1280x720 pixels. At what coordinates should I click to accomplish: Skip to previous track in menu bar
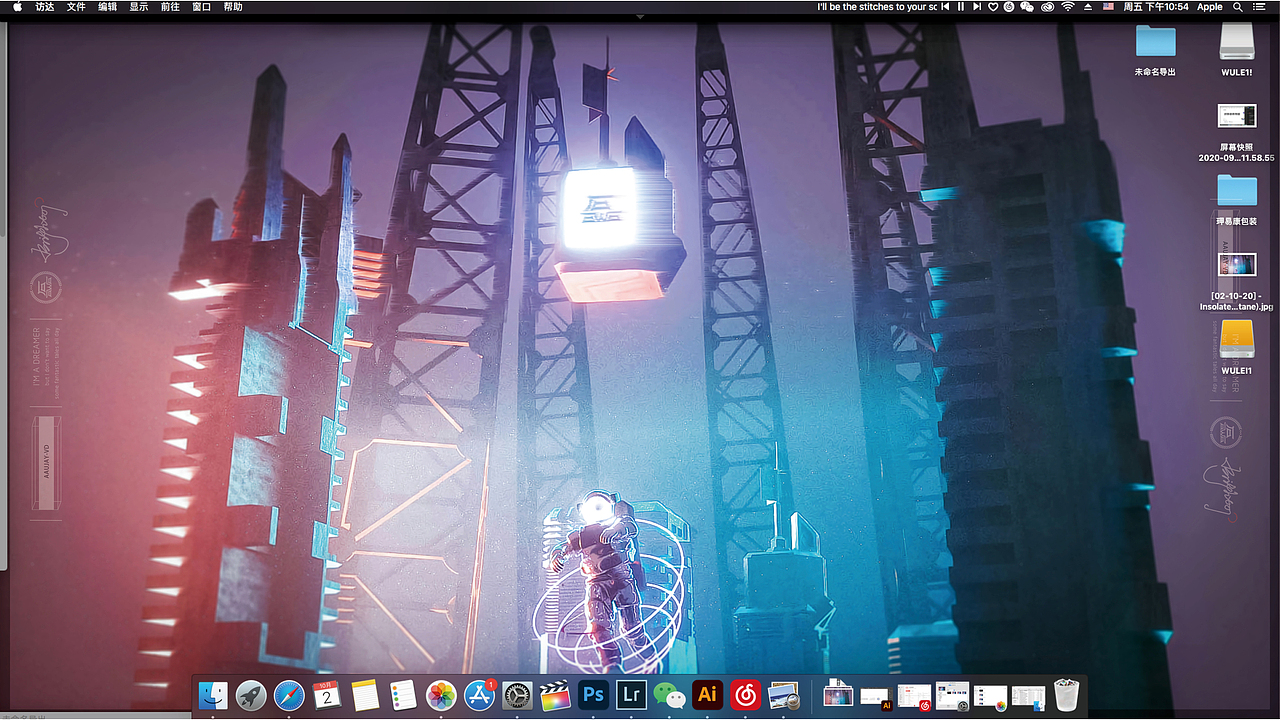coord(945,7)
